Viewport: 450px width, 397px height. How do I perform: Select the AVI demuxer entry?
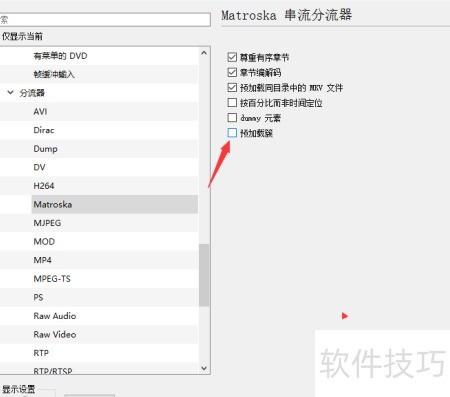(x=40, y=111)
